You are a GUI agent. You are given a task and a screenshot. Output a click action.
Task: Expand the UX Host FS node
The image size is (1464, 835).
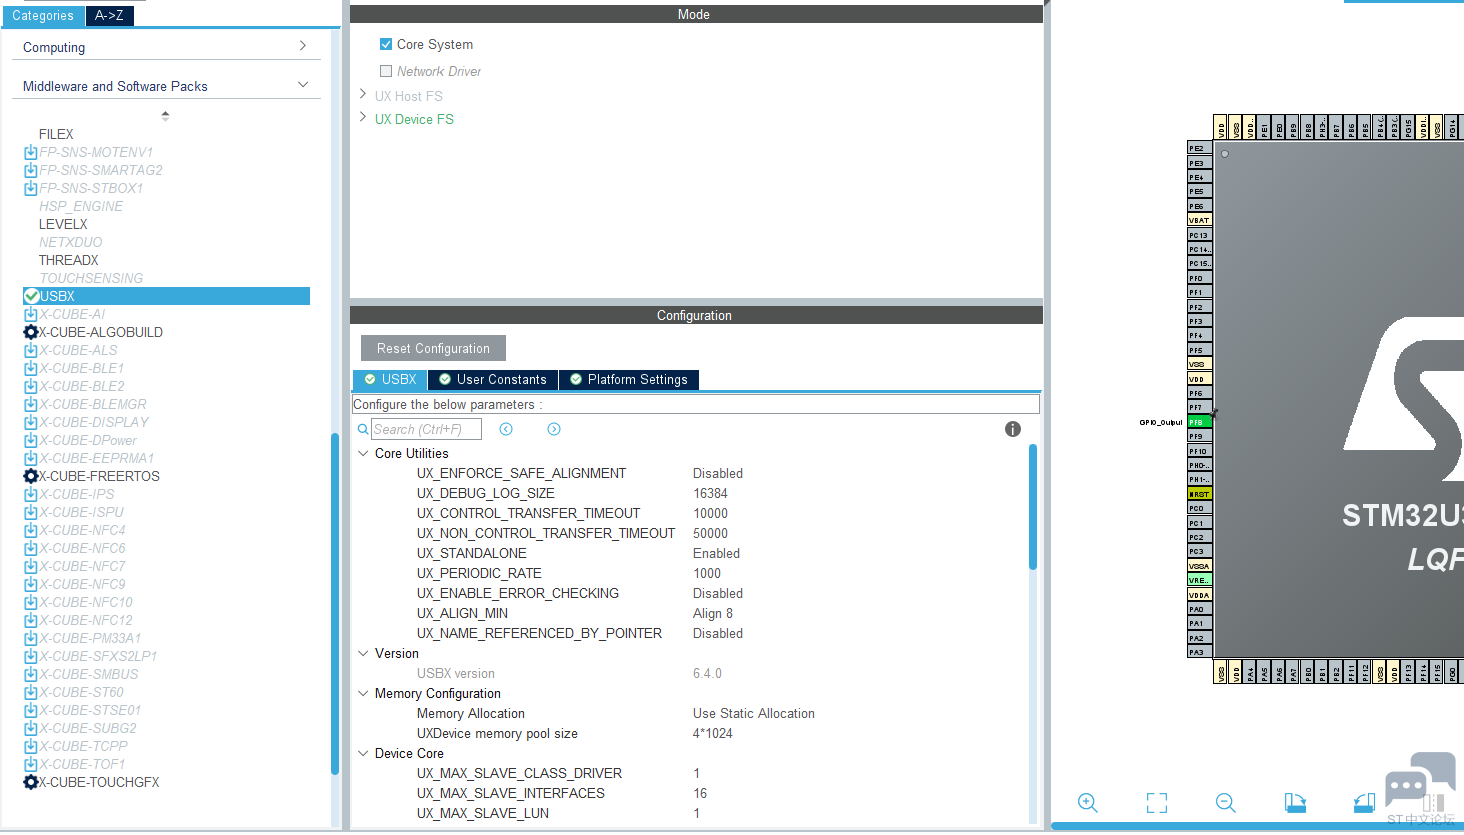point(363,95)
